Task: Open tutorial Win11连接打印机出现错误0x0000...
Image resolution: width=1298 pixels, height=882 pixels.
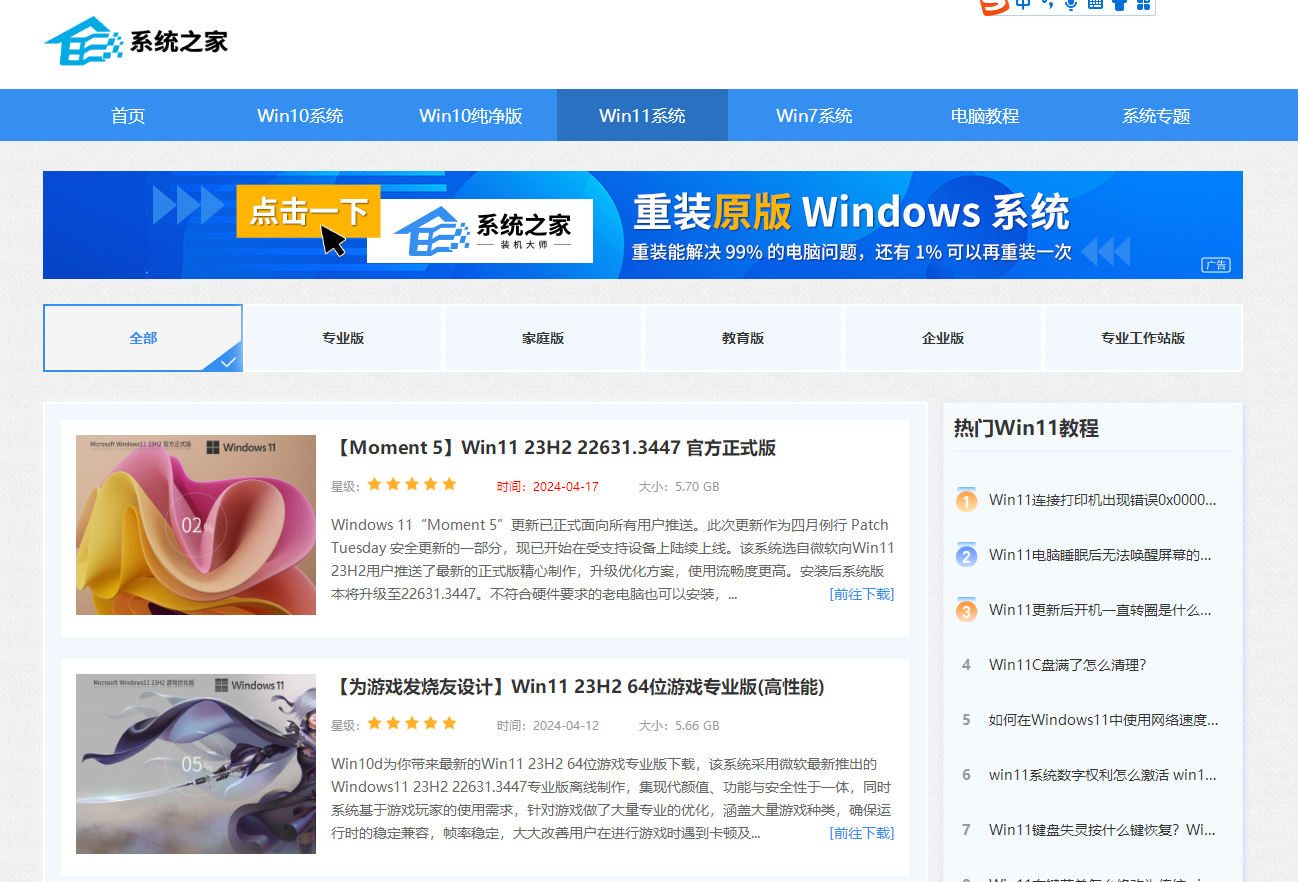Action: click(1103, 500)
